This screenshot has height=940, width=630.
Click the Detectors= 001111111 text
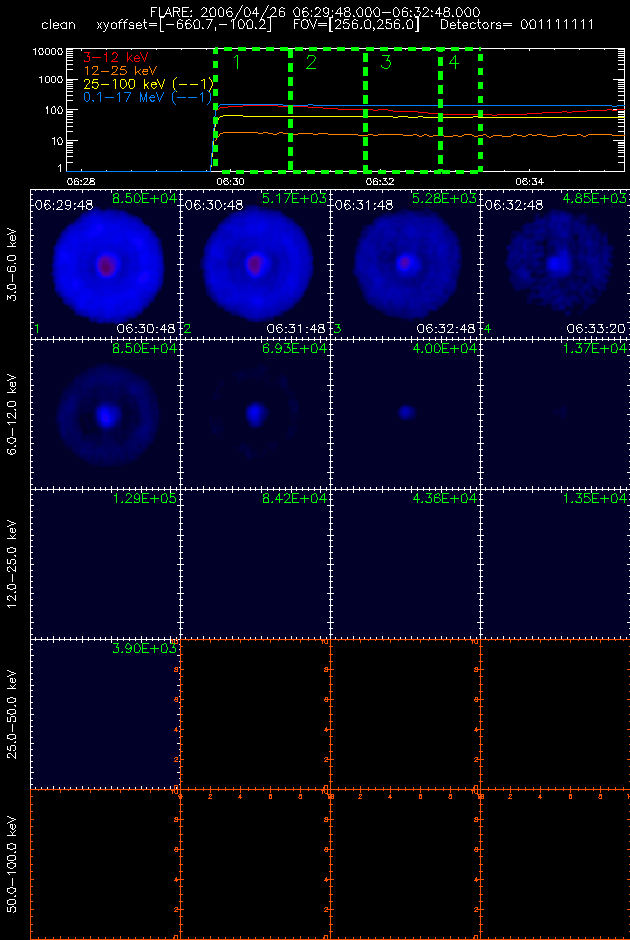point(517,26)
